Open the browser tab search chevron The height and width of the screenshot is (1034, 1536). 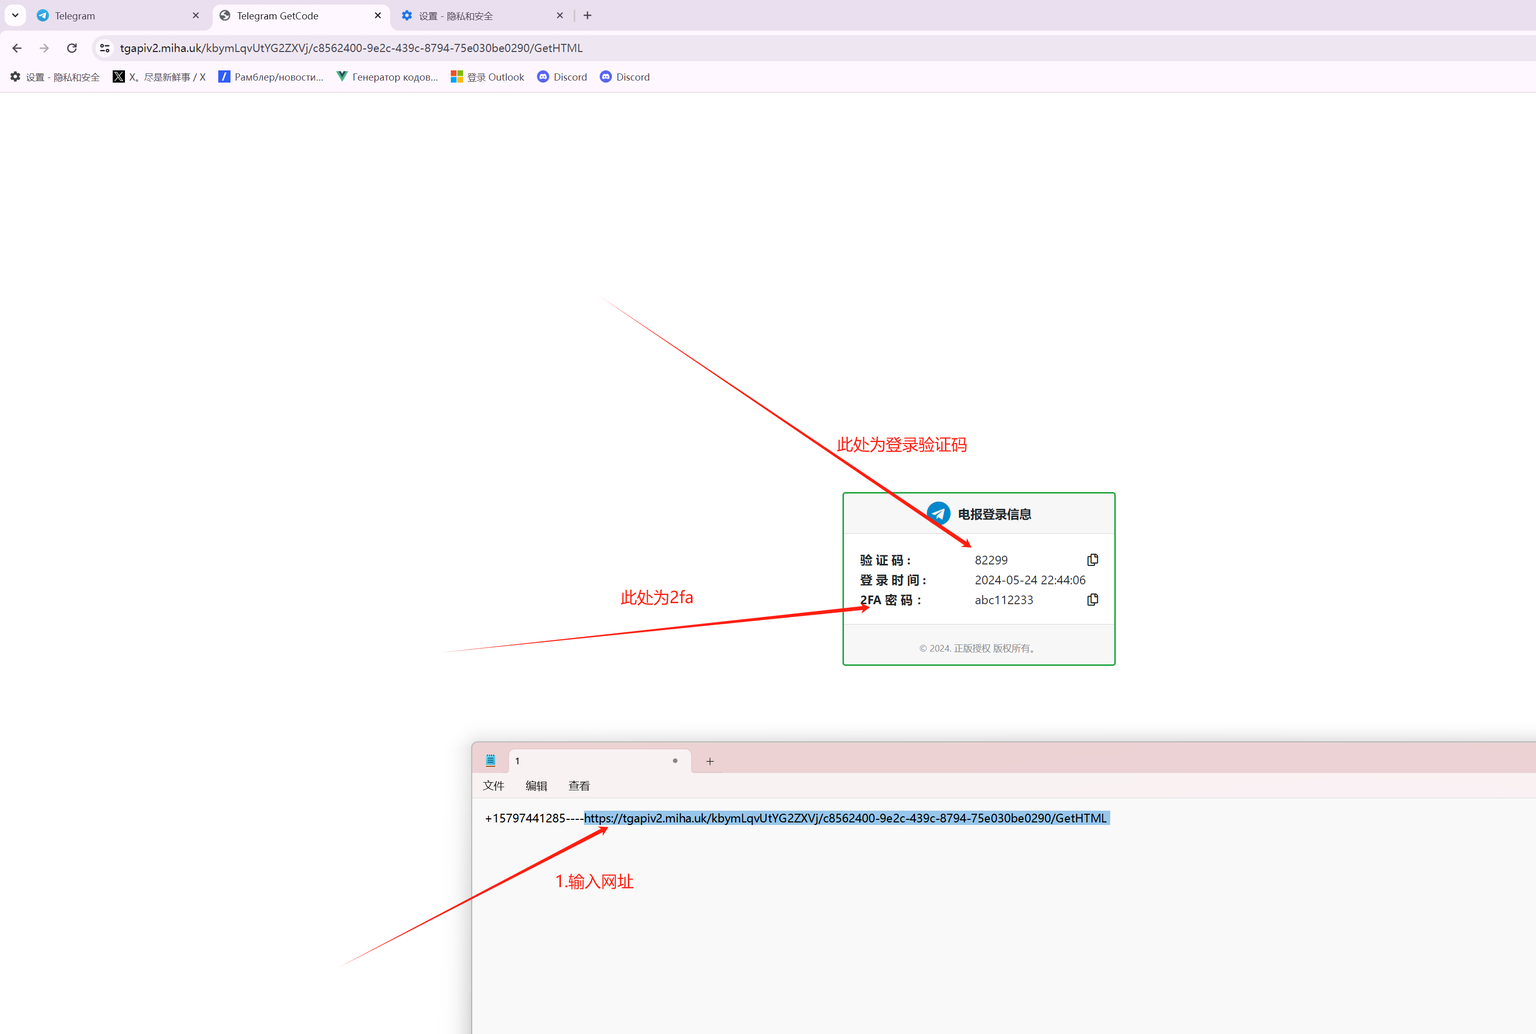tap(15, 15)
